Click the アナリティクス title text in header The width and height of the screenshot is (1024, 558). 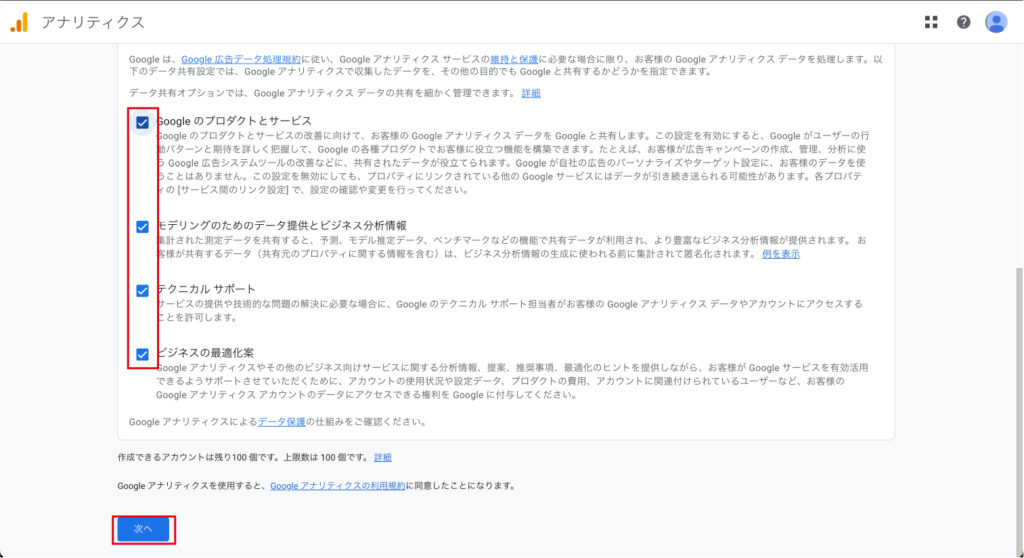(93, 22)
